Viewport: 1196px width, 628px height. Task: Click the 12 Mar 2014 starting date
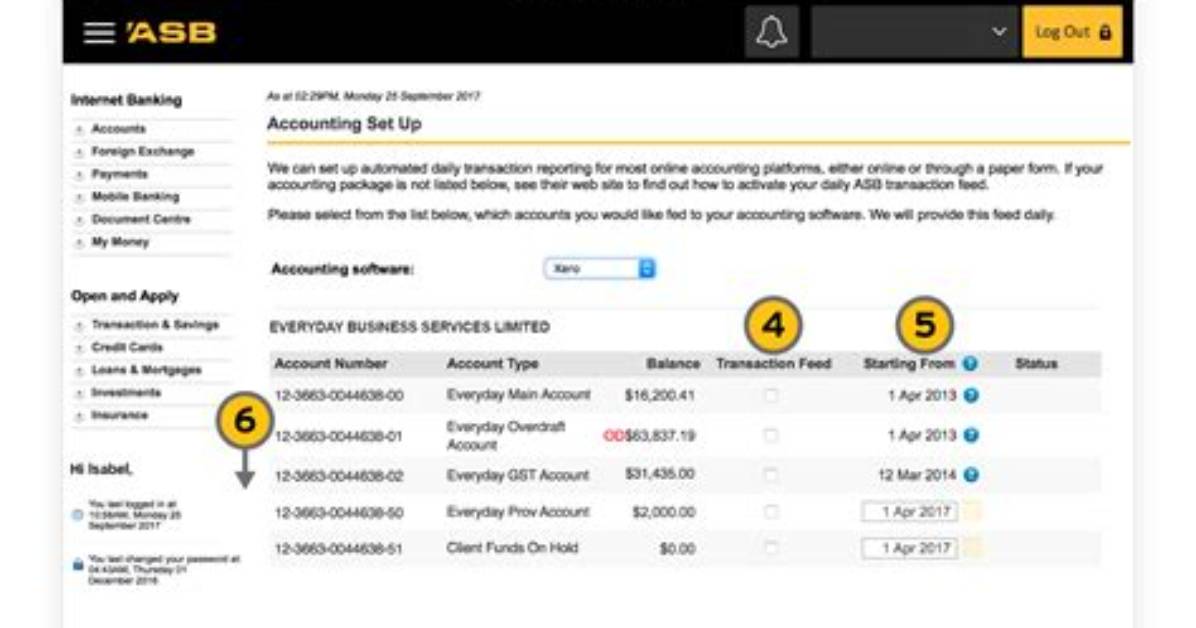[x=917, y=475]
